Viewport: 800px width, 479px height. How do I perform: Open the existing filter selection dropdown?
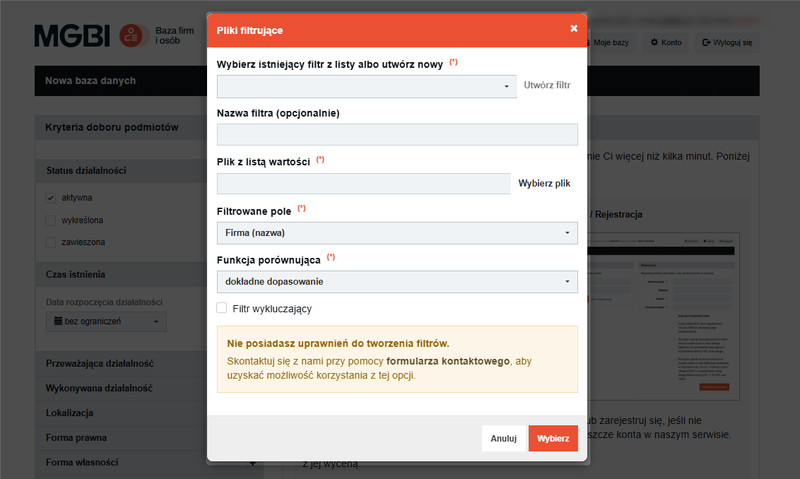(366, 87)
